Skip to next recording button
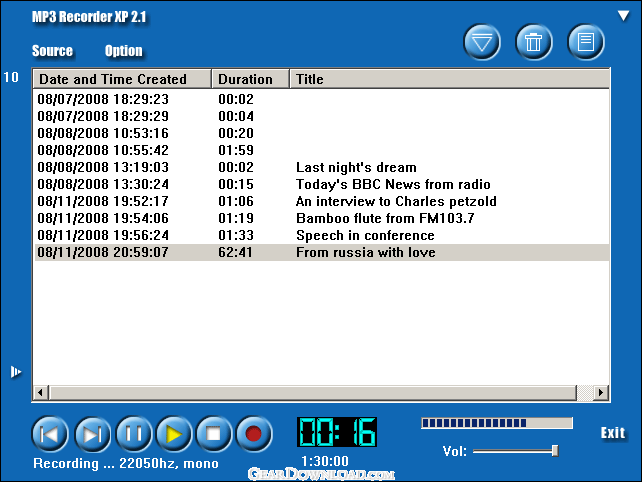 pyautogui.click(x=93, y=434)
